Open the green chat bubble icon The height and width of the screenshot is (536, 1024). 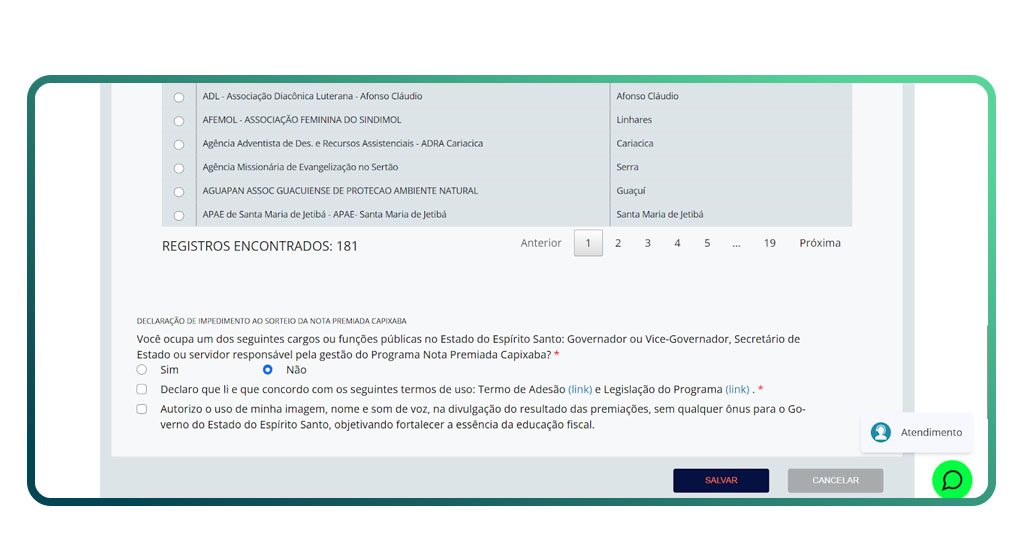click(x=951, y=480)
